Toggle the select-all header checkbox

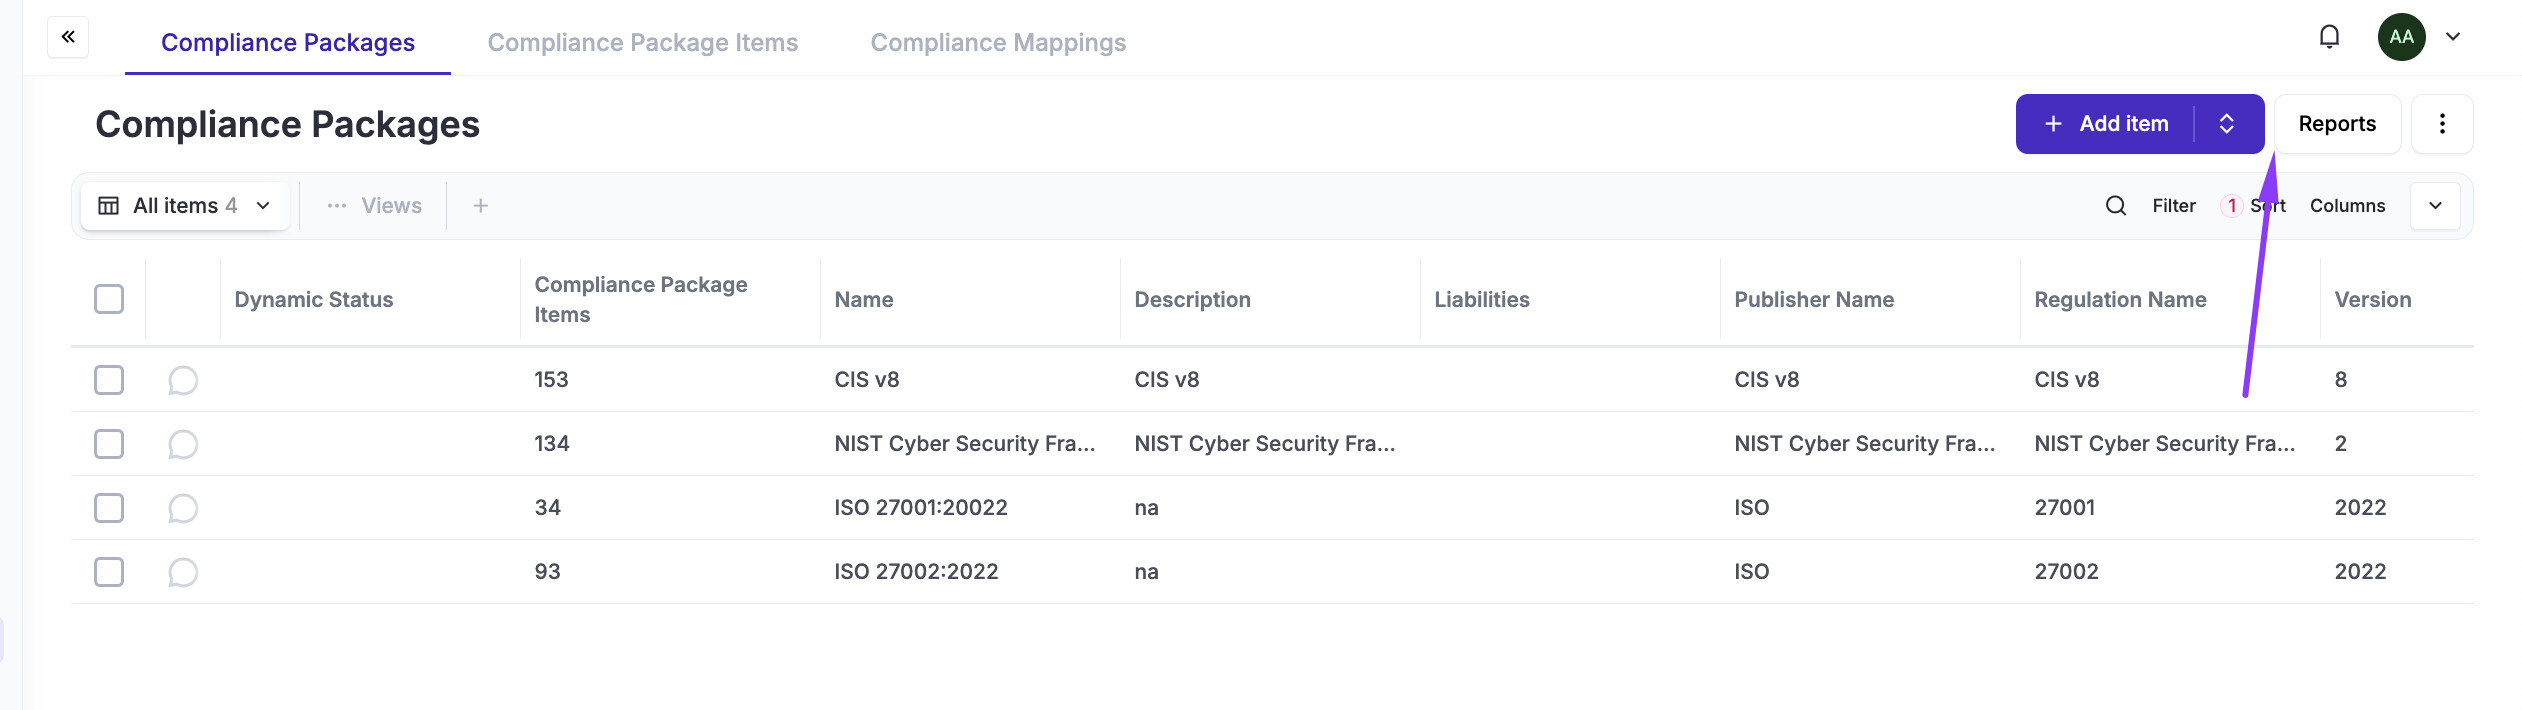(109, 299)
